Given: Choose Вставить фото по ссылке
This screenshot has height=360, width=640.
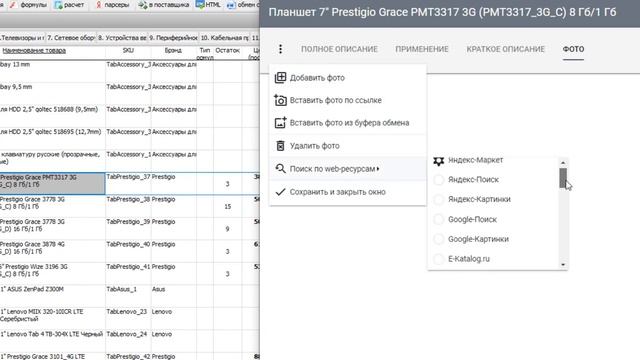Looking at the screenshot, I should click(x=348, y=100).
